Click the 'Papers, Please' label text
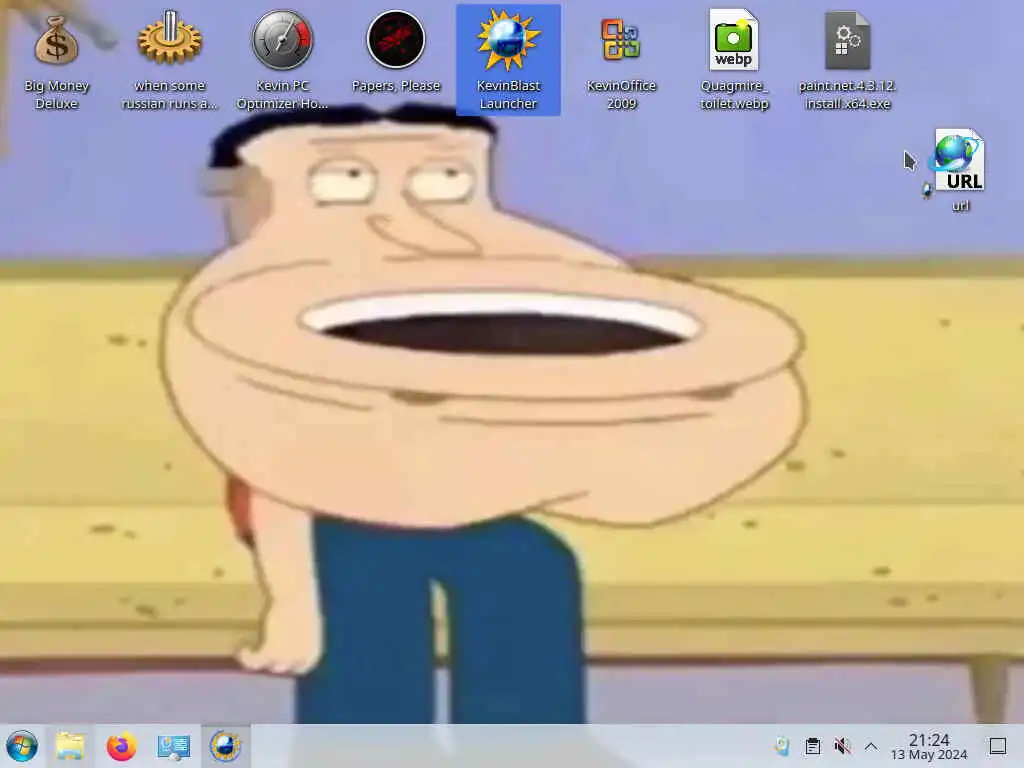 coord(396,86)
